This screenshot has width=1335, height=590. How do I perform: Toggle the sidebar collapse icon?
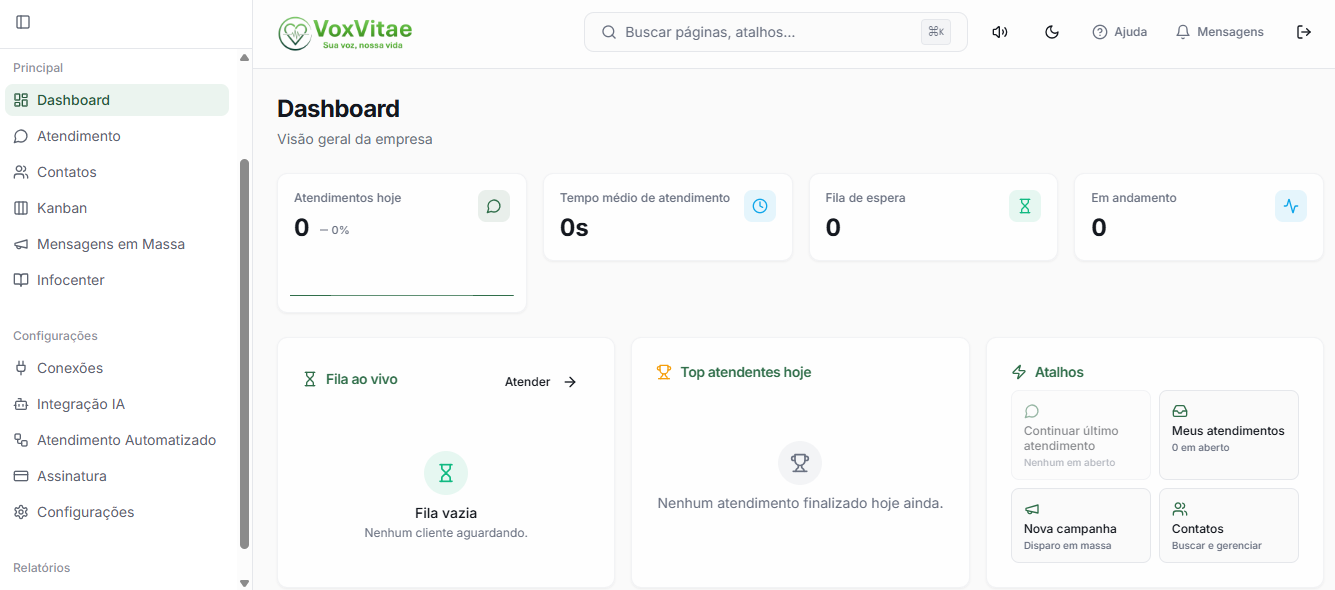(23, 22)
